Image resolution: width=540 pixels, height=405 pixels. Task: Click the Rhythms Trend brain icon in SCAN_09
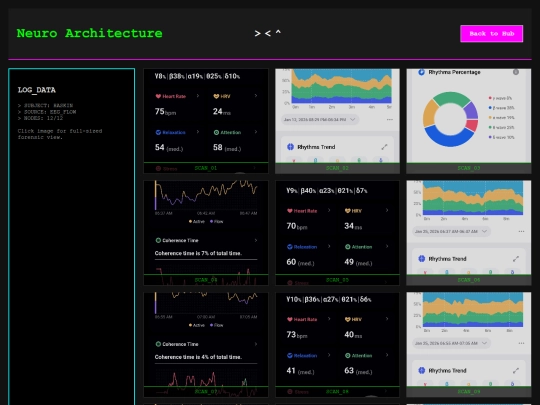[422, 371]
